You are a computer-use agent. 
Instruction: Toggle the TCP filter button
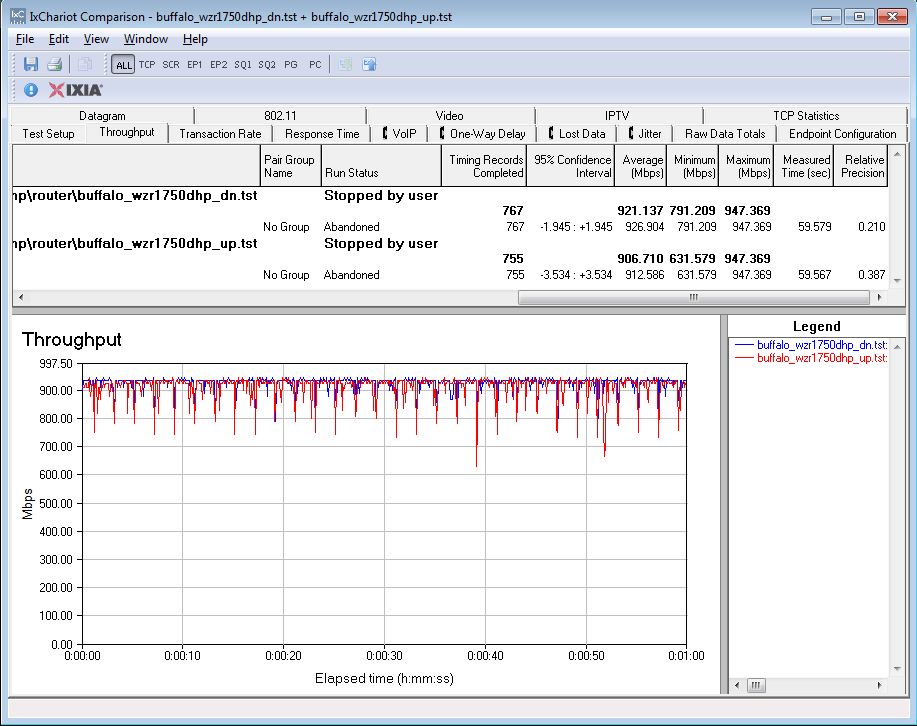pyautogui.click(x=147, y=64)
